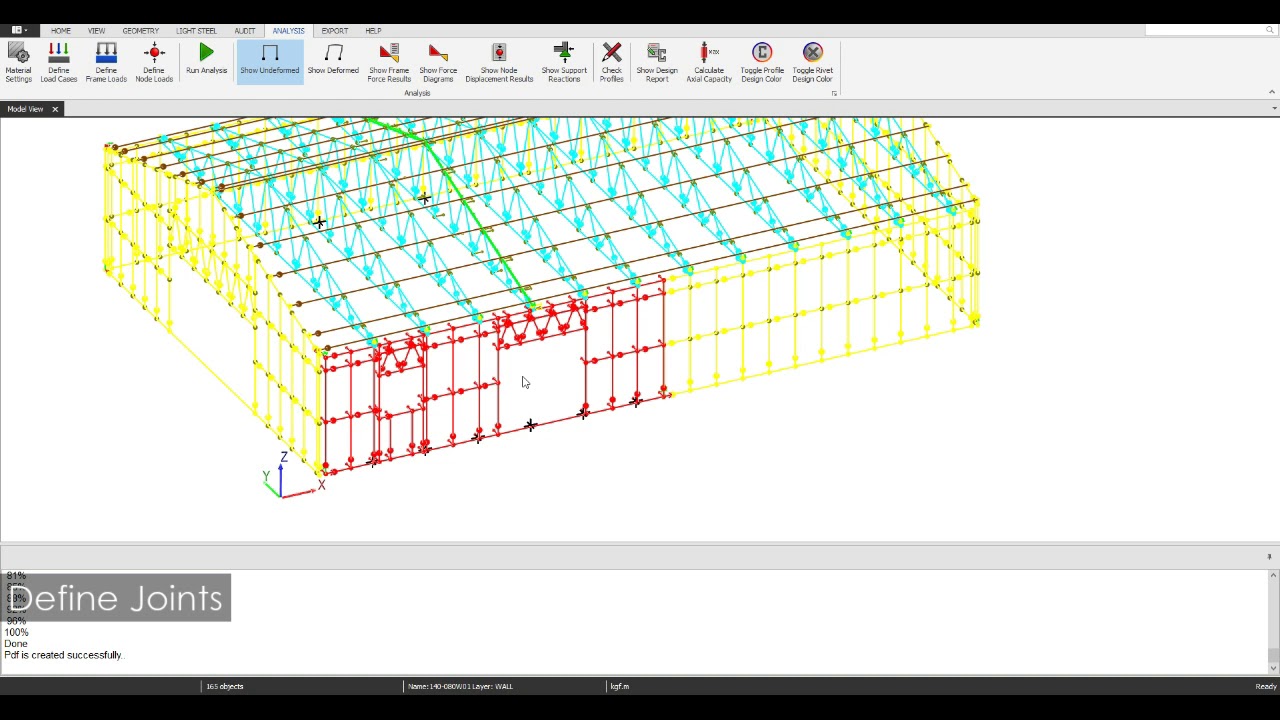
Task: Open the application menu button
Action: (19, 30)
